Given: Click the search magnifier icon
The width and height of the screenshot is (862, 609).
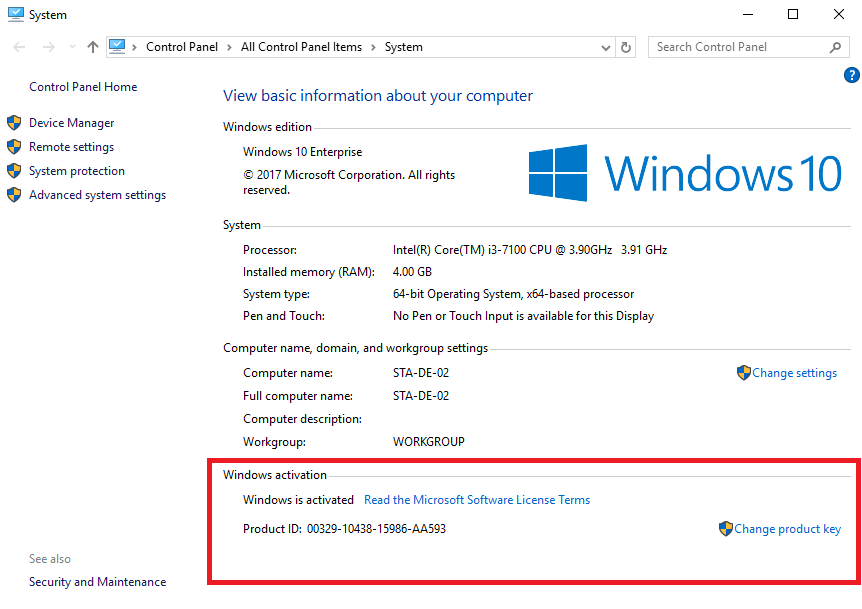Looking at the screenshot, I should [835, 46].
